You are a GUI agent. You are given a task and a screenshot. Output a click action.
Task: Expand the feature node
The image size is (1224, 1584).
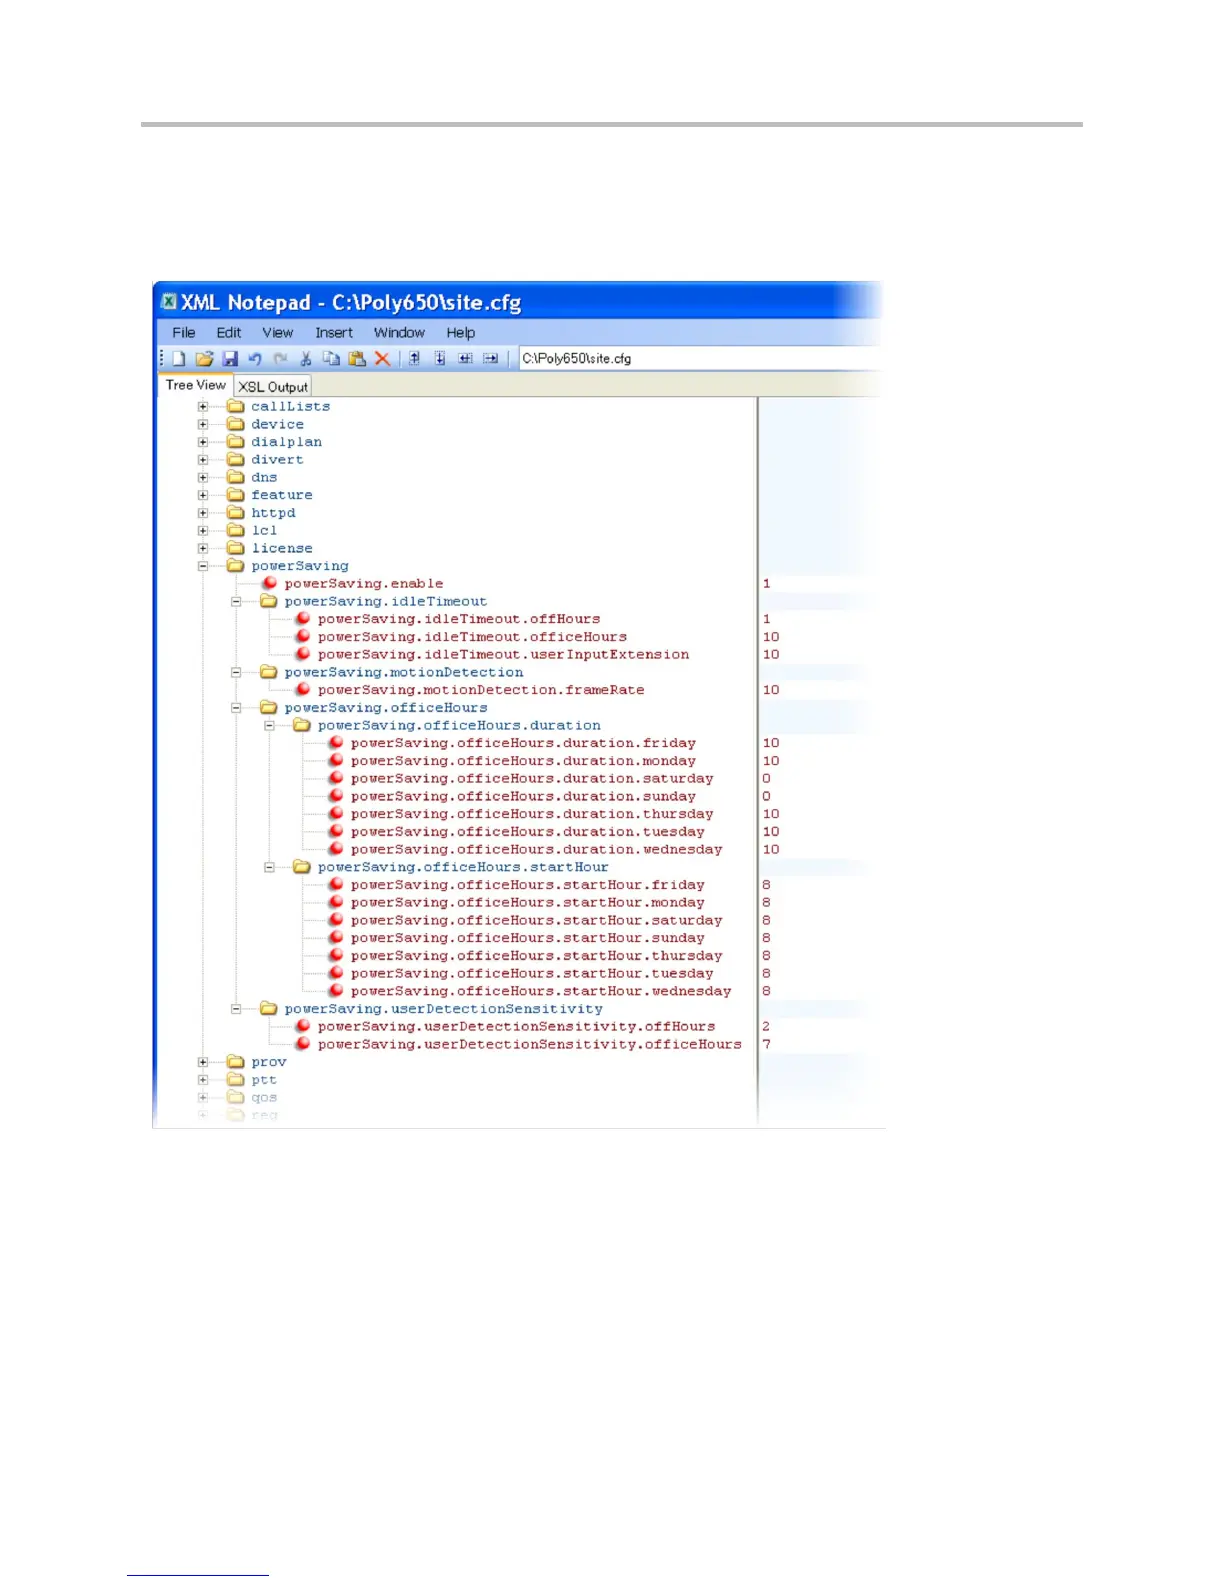pos(203,495)
